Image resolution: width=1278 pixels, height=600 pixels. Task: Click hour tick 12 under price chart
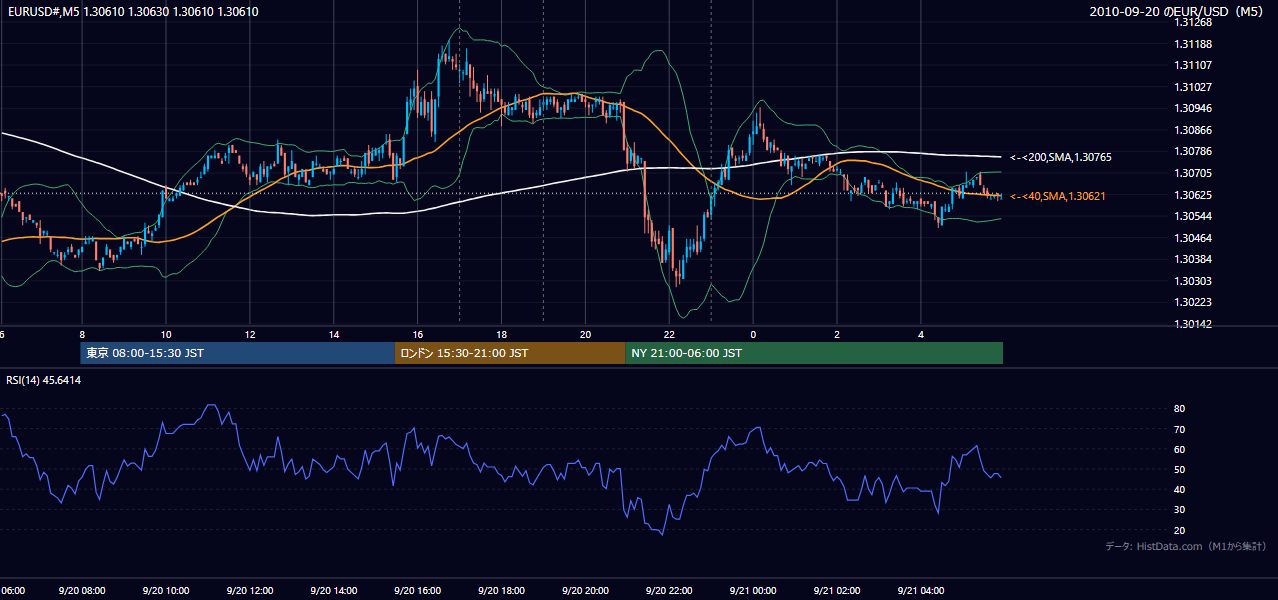(x=250, y=335)
